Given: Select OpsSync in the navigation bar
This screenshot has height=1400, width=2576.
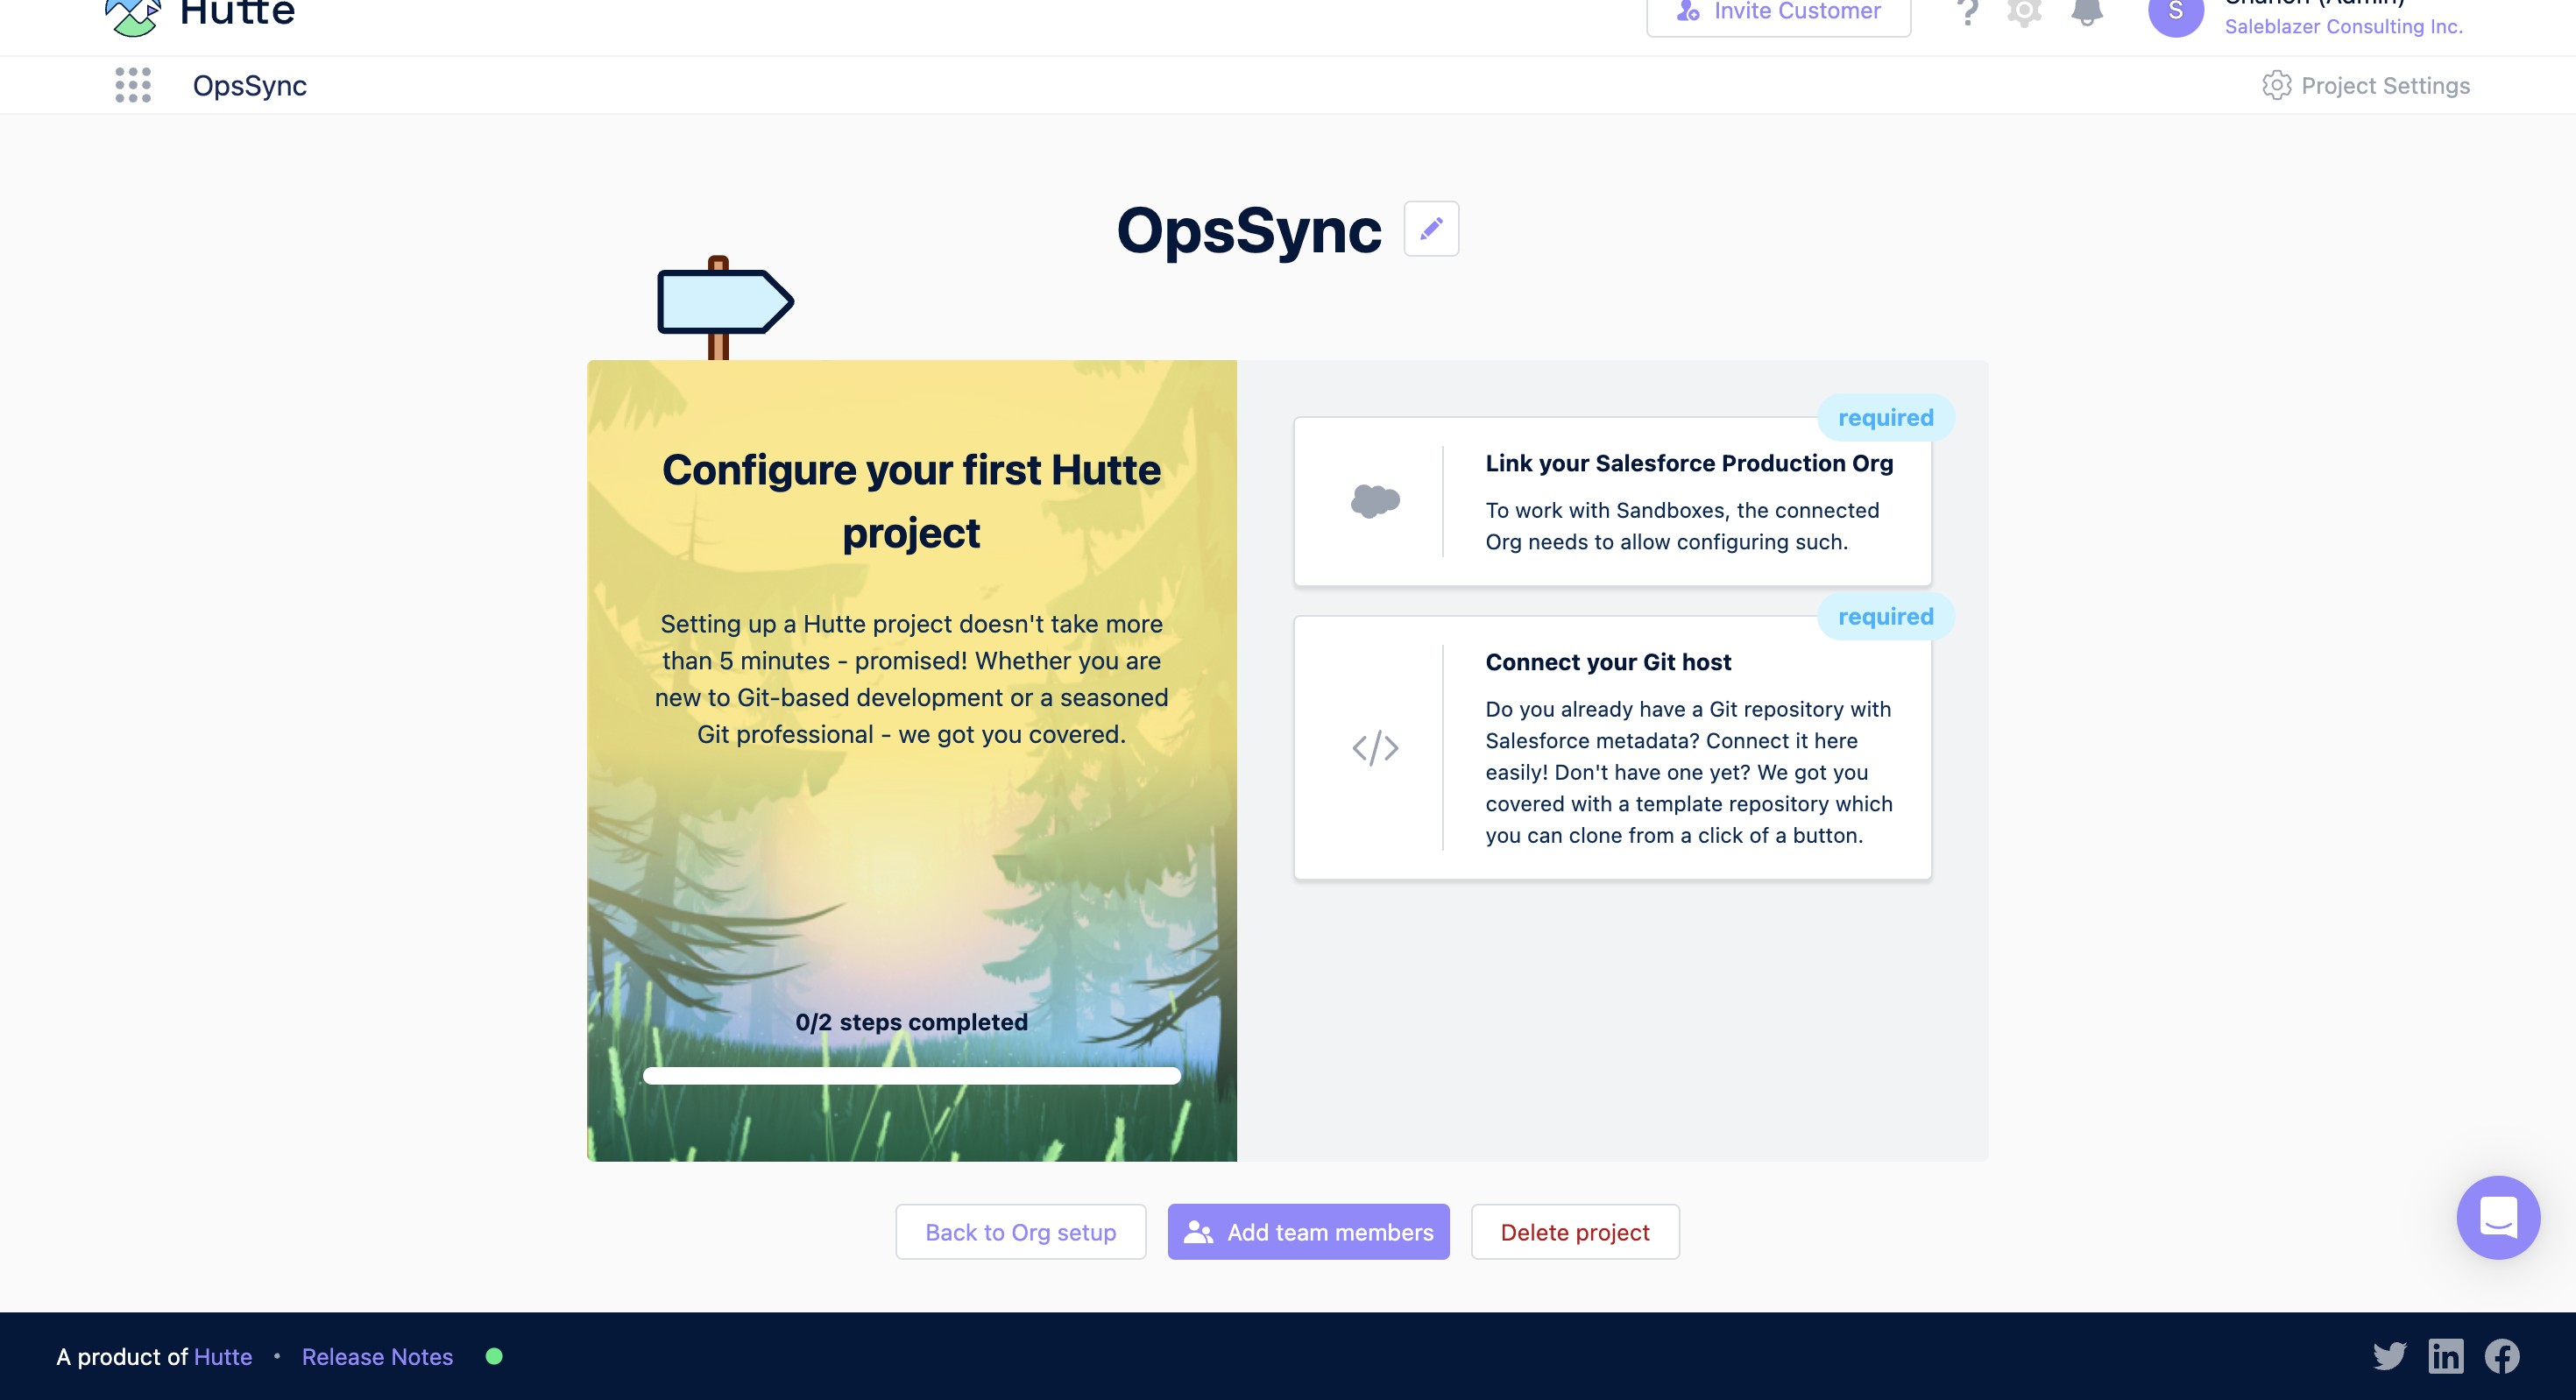Looking at the screenshot, I should point(250,86).
